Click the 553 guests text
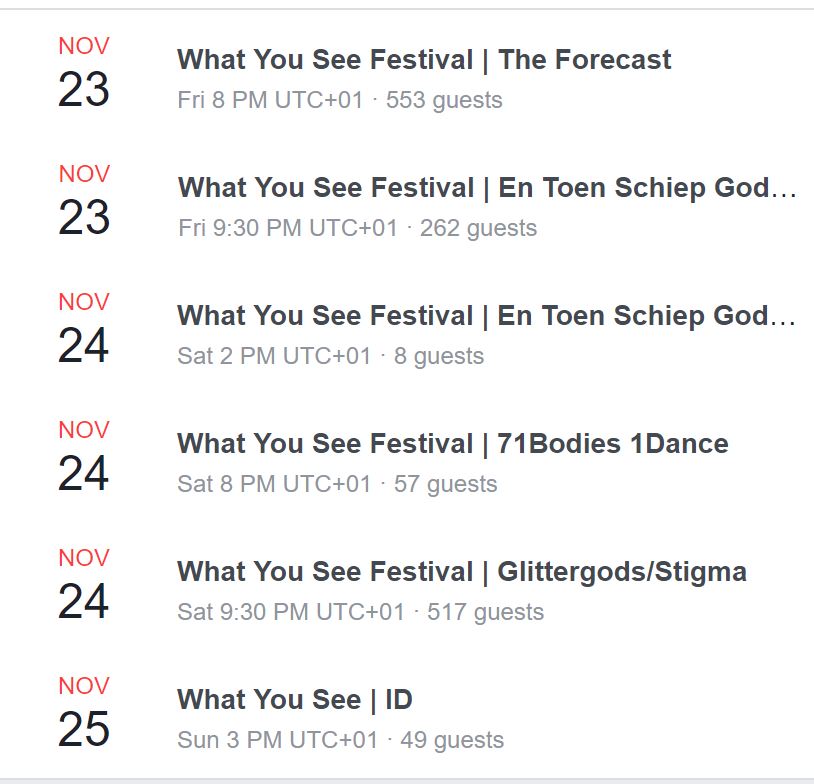This screenshot has height=784, width=814. tap(444, 100)
